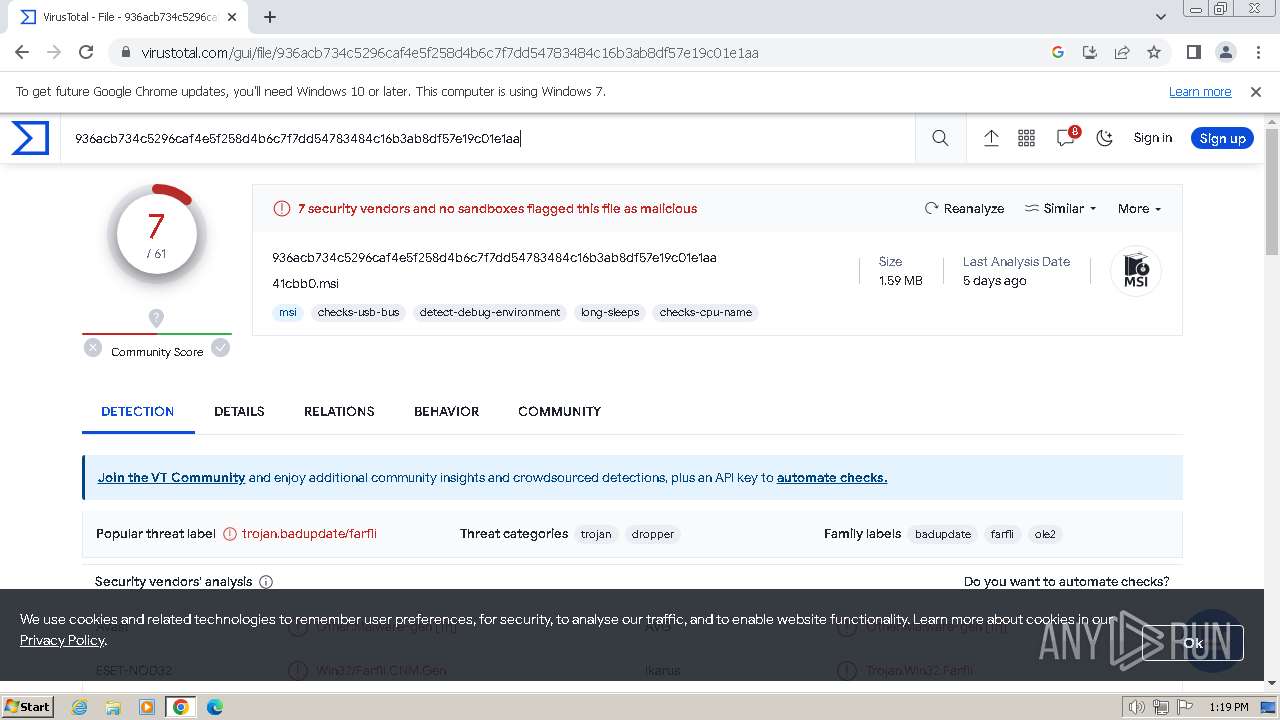Open the More dropdown
The image size is (1280, 720).
pos(1139,208)
